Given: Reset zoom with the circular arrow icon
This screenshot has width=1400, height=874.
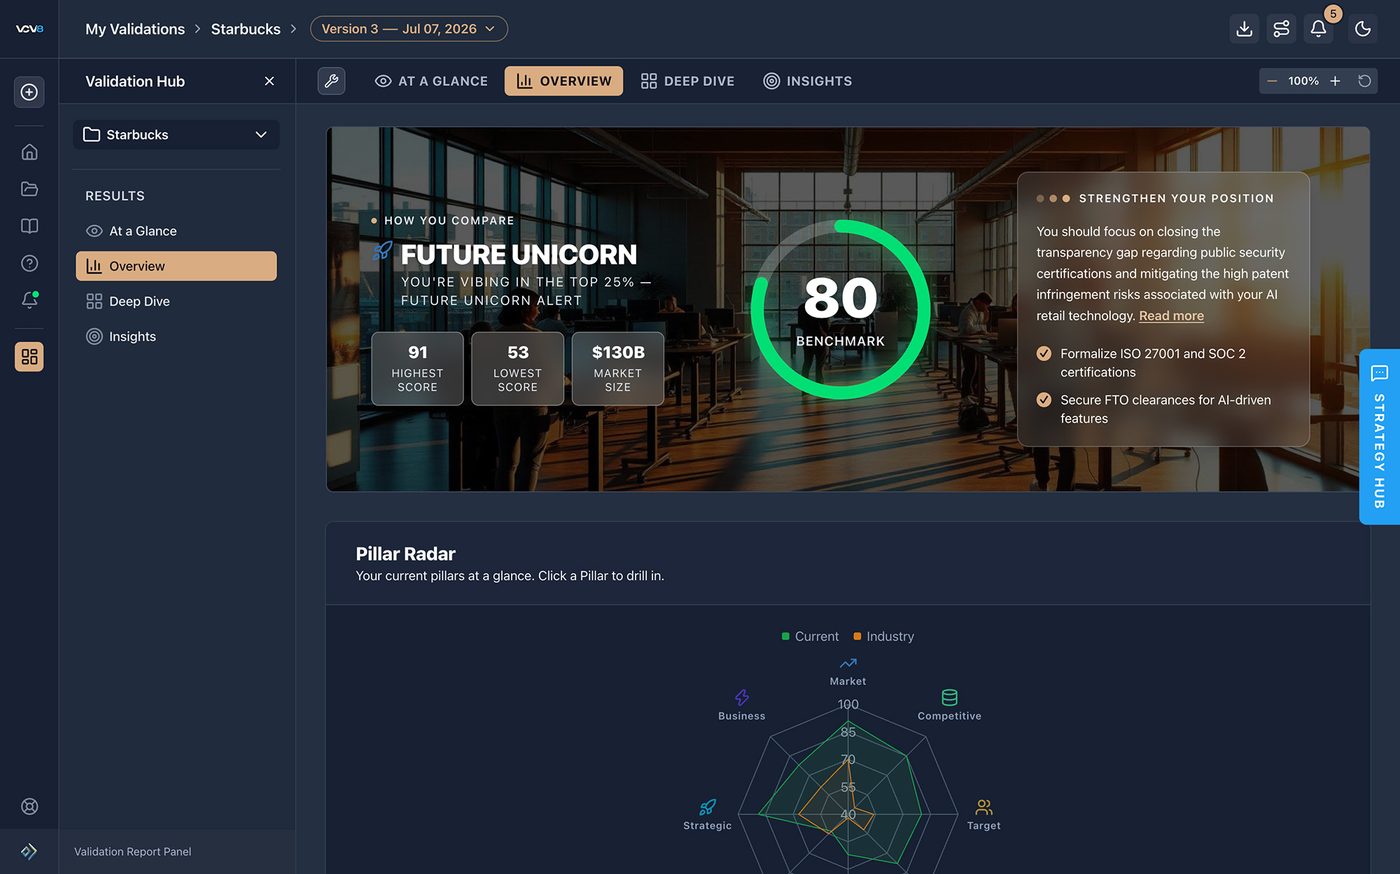Looking at the screenshot, I should tap(1364, 81).
